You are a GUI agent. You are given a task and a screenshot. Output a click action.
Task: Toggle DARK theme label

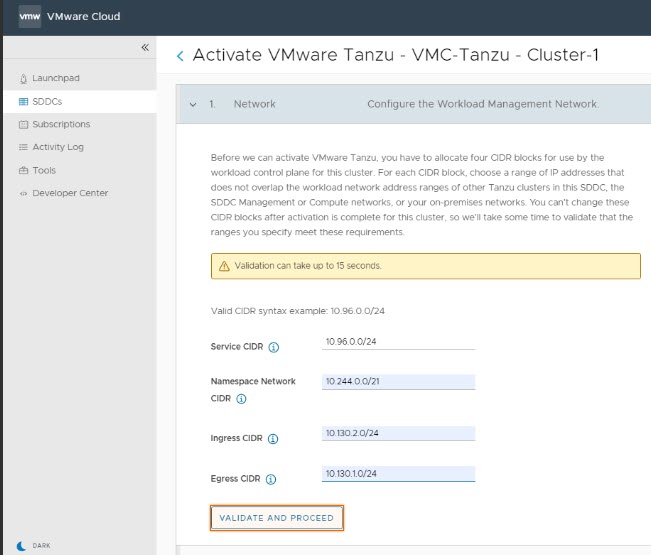point(41,545)
